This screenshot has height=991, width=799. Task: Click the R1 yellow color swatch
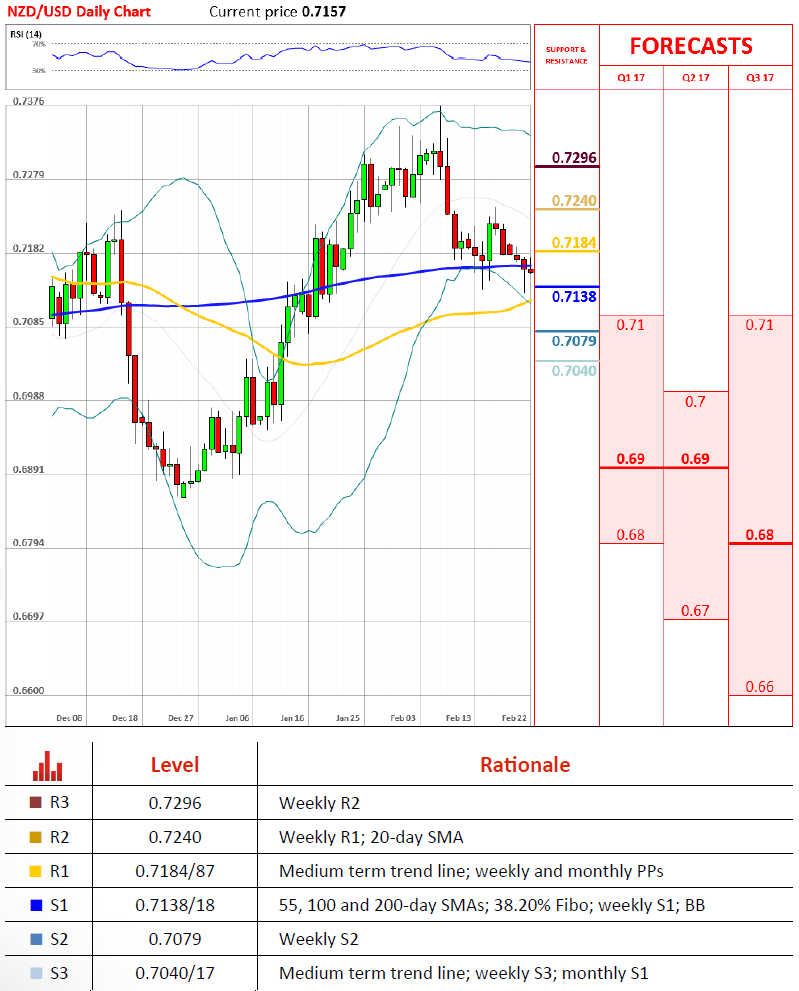point(36,871)
